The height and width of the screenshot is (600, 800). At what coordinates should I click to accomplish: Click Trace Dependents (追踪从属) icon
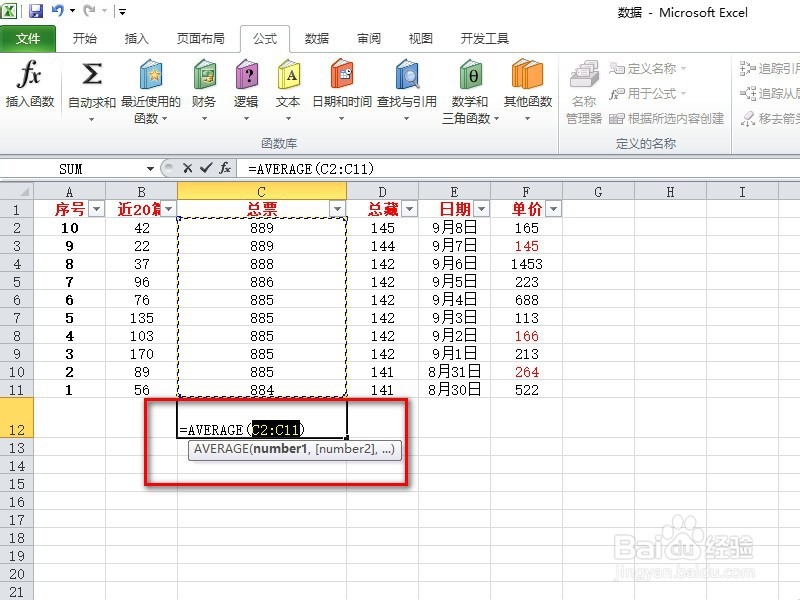pyautogui.click(x=747, y=93)
